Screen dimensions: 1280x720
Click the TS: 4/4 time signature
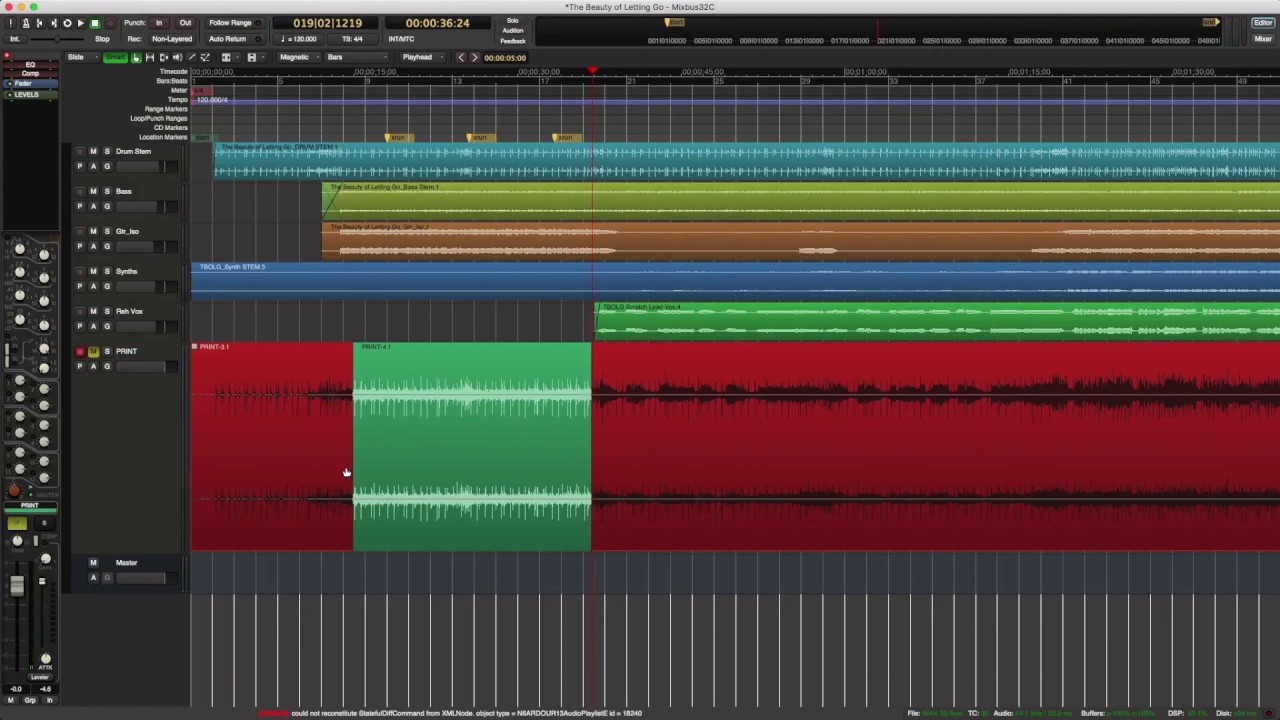click(x=352, y=39)
